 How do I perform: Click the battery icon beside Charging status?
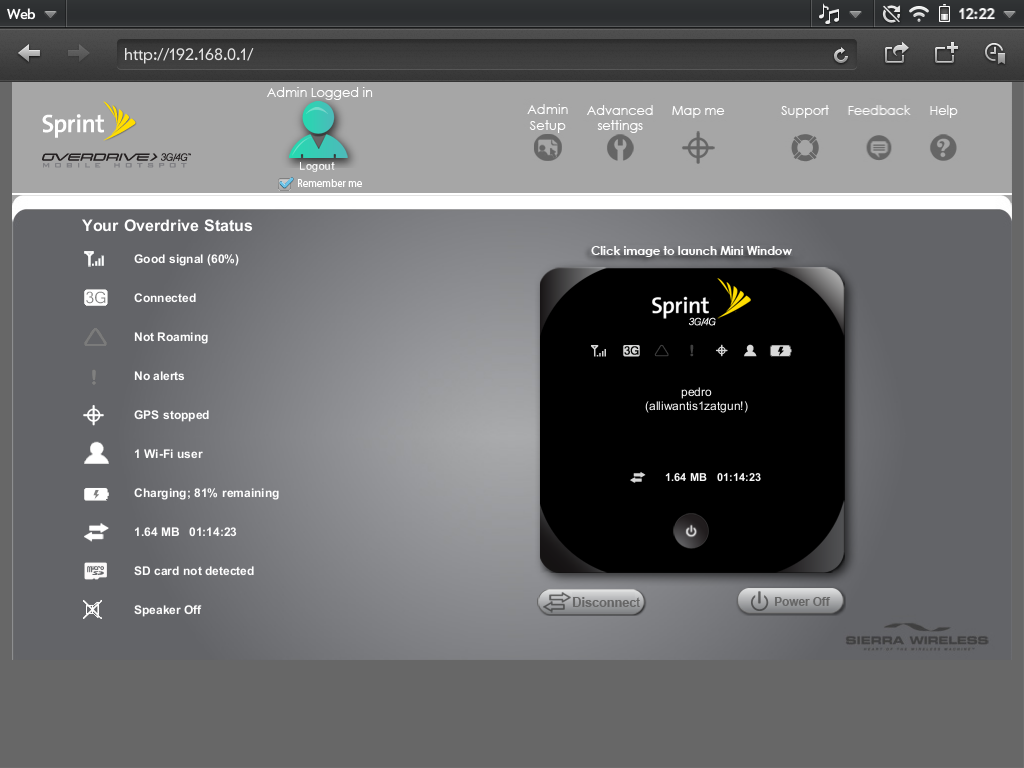click(x=96, y=494)
